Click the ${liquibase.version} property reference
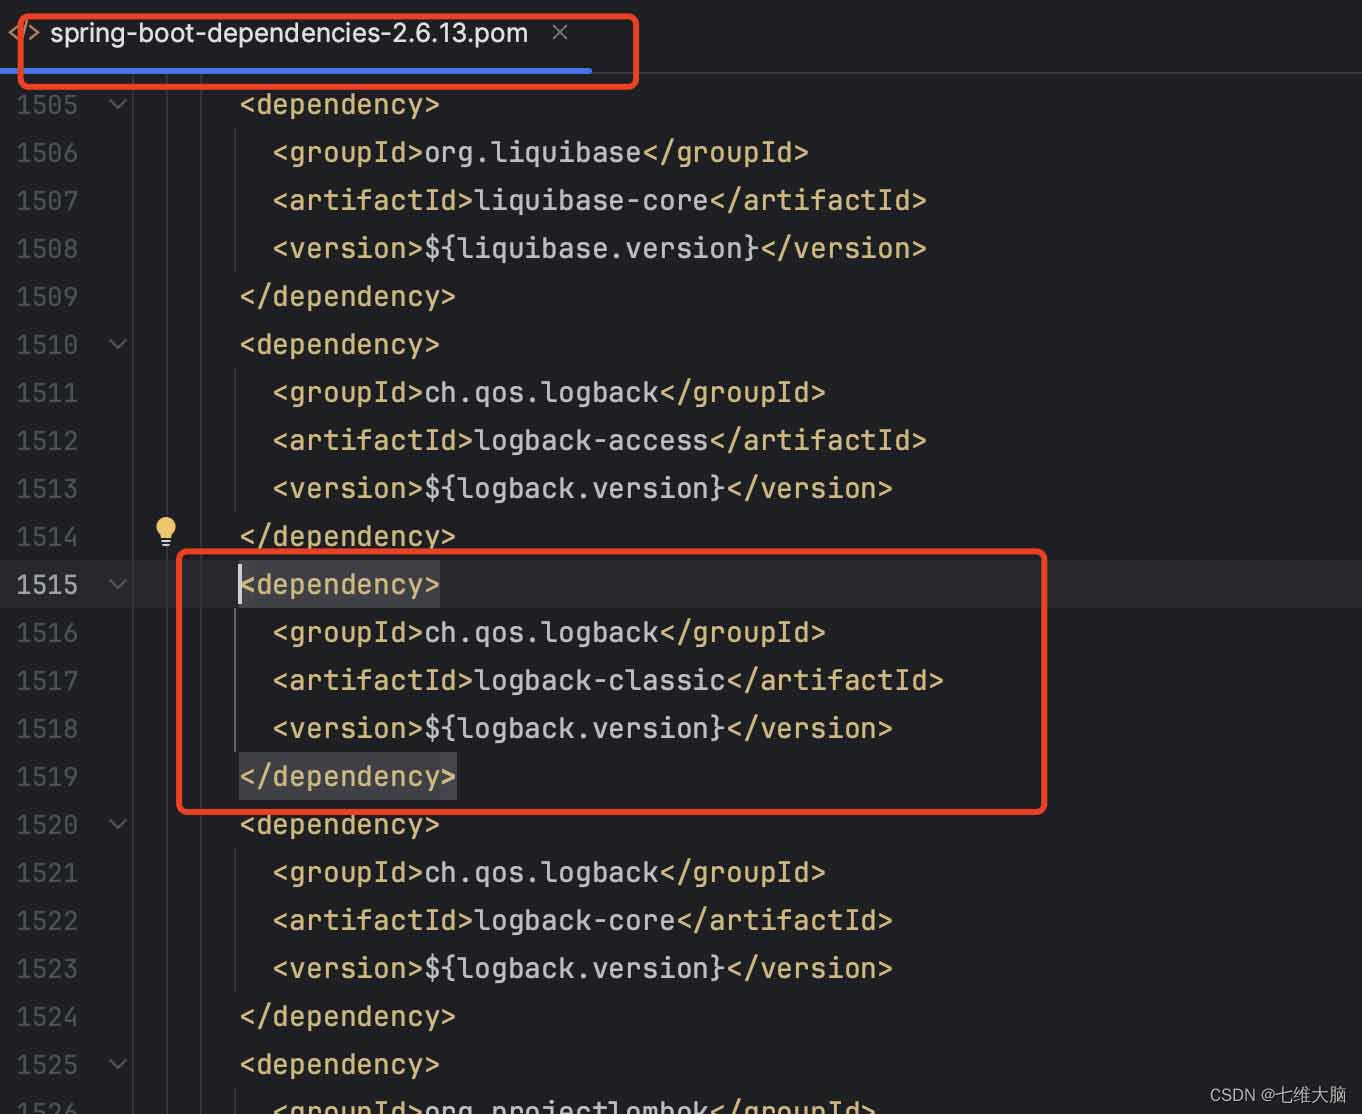The width and height of the screenshot is (1362, 1114). [591, 249]
